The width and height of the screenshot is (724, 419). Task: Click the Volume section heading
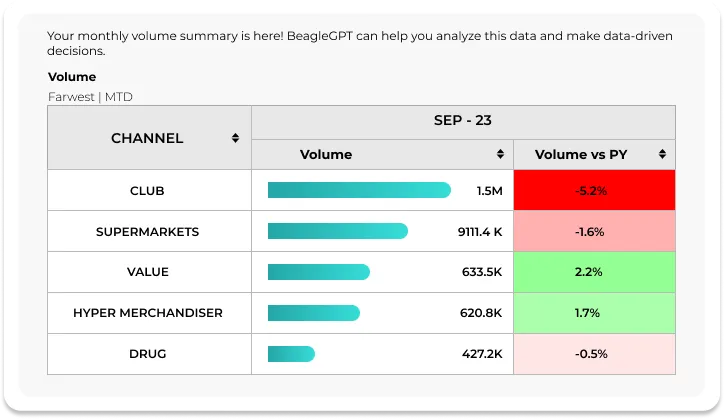[x=72, y=77]
